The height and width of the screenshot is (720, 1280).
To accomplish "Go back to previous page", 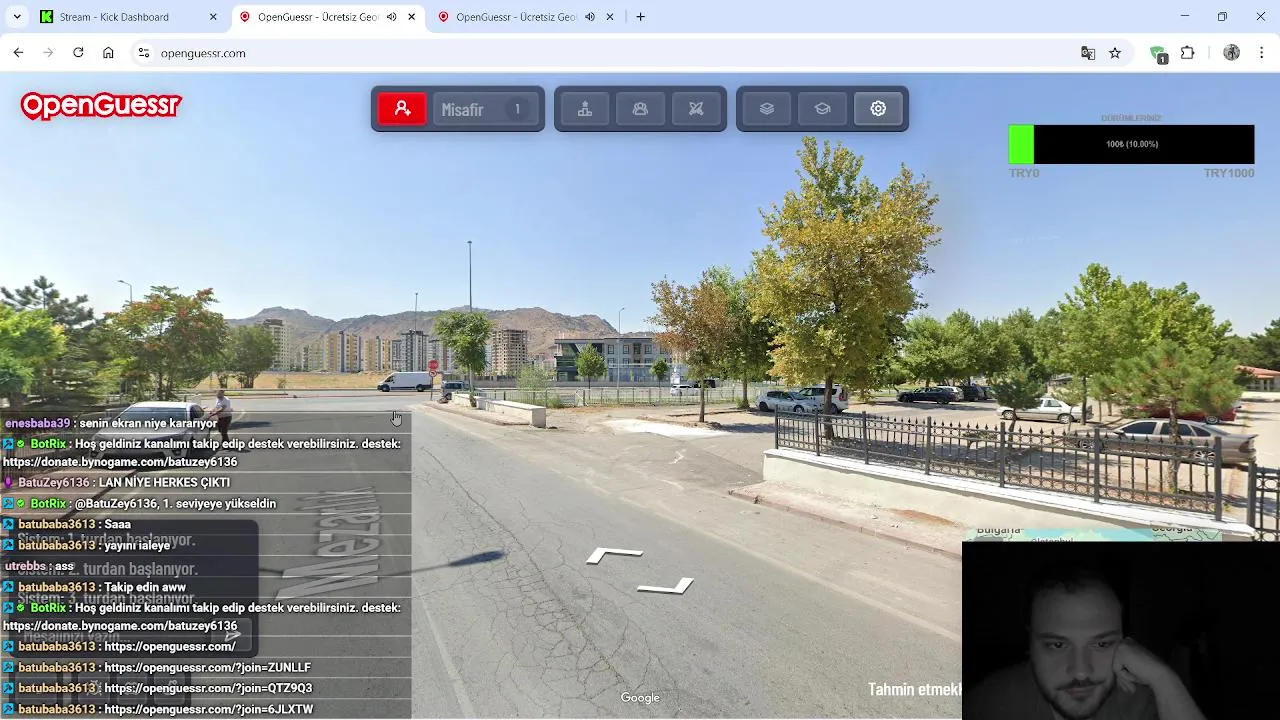I will [18, 53].
